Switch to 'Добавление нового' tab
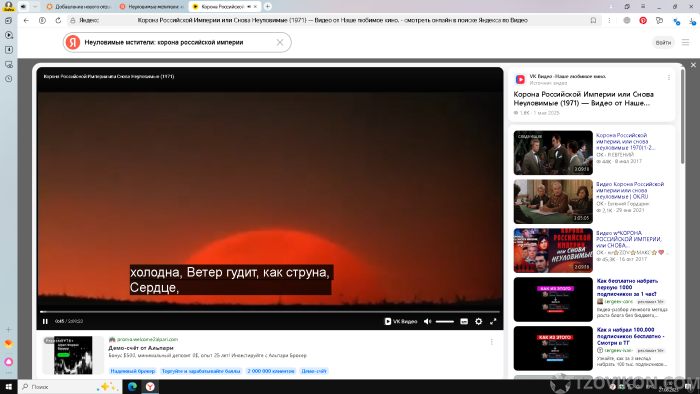Screen dimensions: 700x394 pos(79,7)
